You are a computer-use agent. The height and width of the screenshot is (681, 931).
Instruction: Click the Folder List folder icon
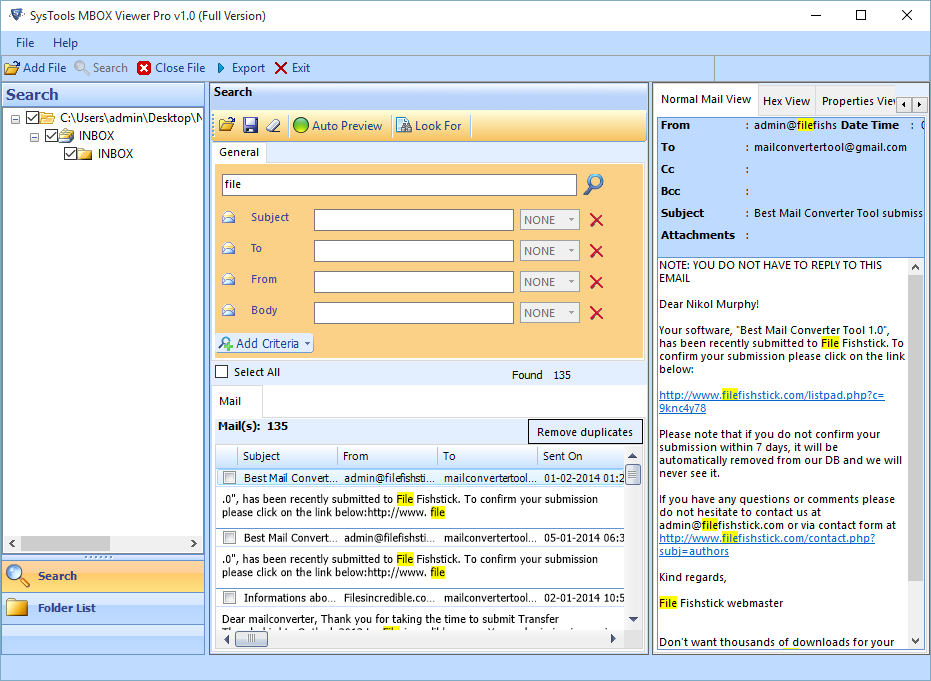(x=17, y=607)
